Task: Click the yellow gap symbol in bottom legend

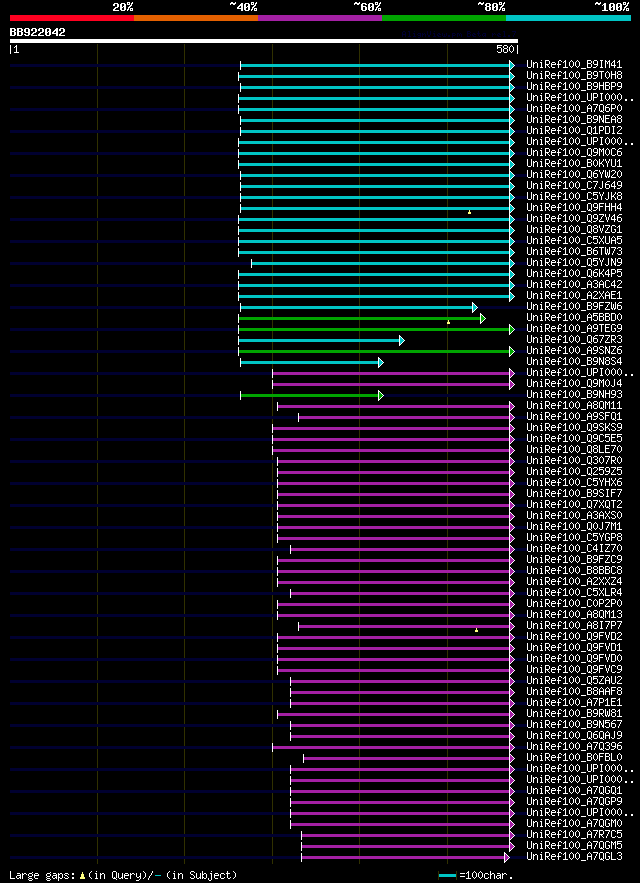Action: pyautogui.click(x=82, y=876)
